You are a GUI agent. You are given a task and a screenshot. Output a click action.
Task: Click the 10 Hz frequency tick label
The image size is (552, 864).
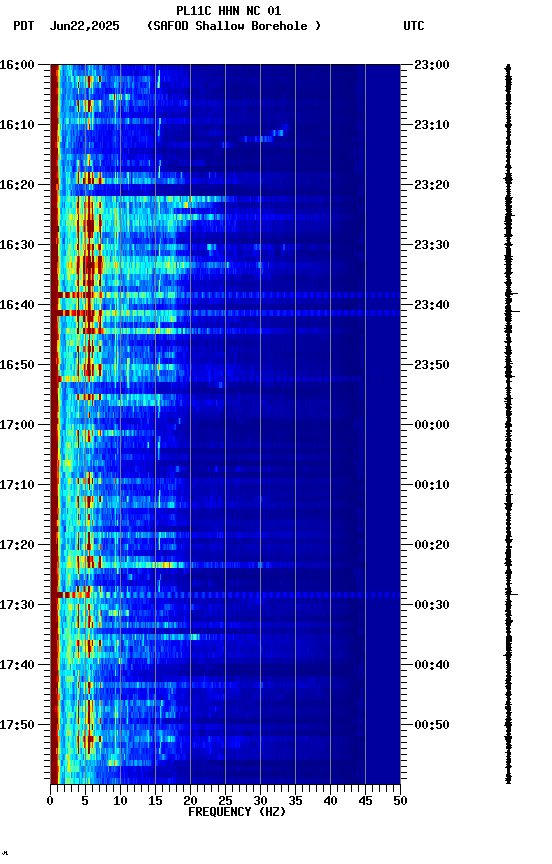coord(120,801)
